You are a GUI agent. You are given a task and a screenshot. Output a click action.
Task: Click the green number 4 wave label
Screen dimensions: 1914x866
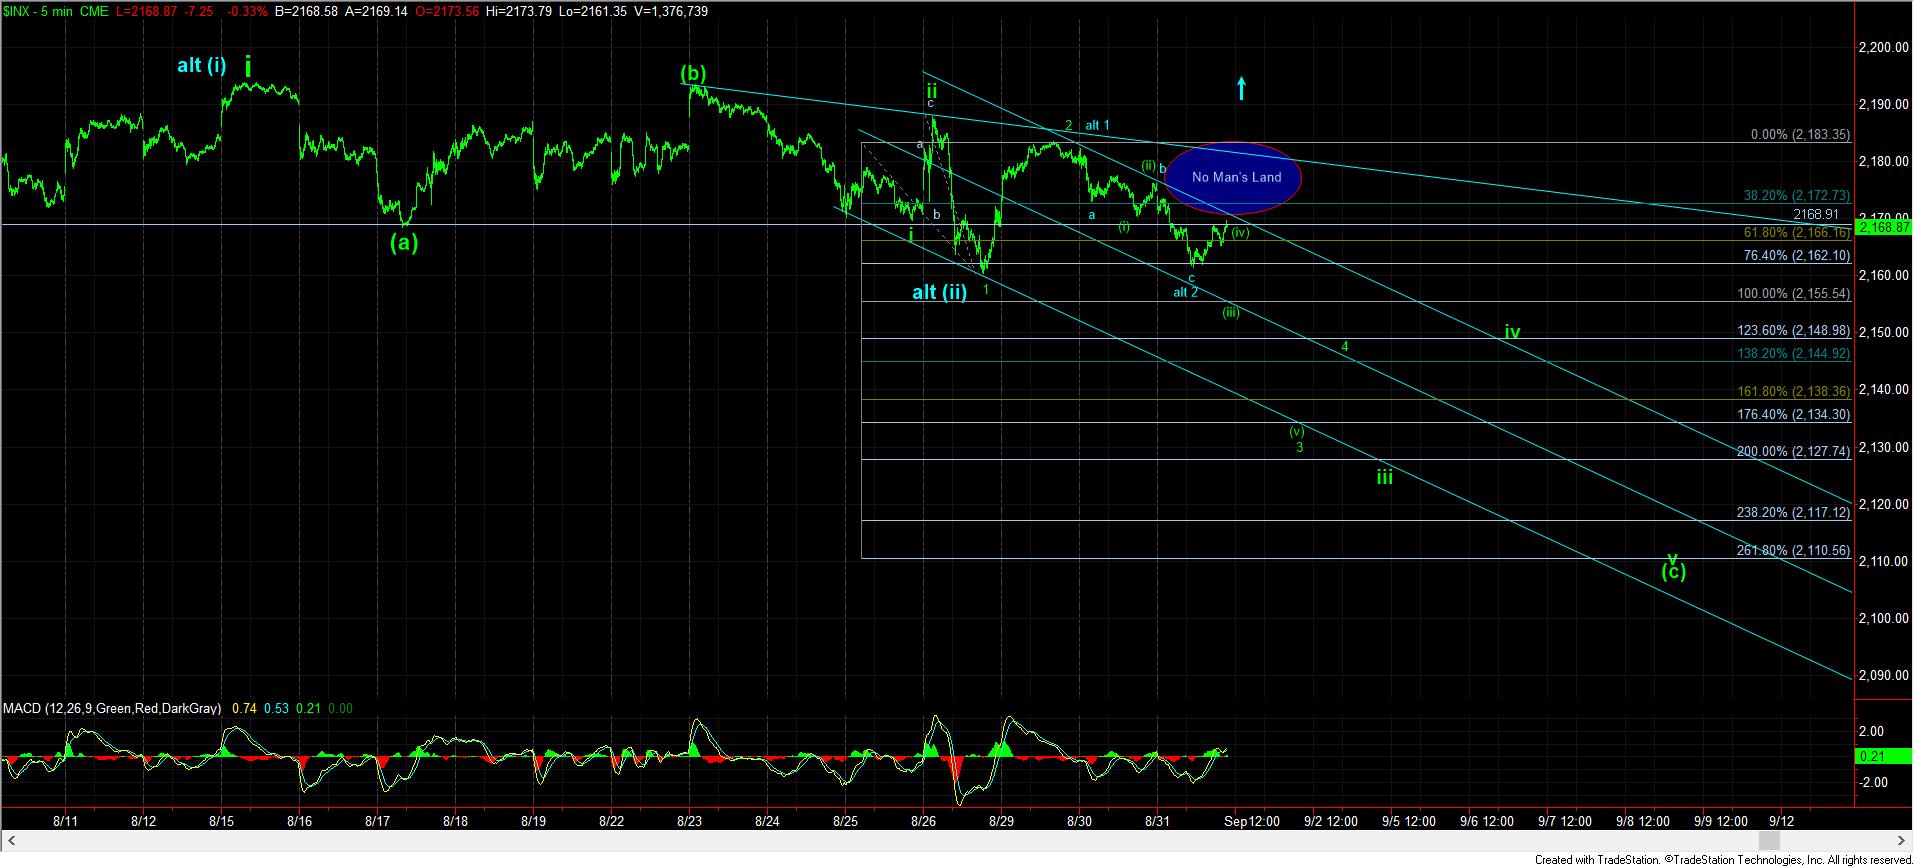pos(1345,347)
